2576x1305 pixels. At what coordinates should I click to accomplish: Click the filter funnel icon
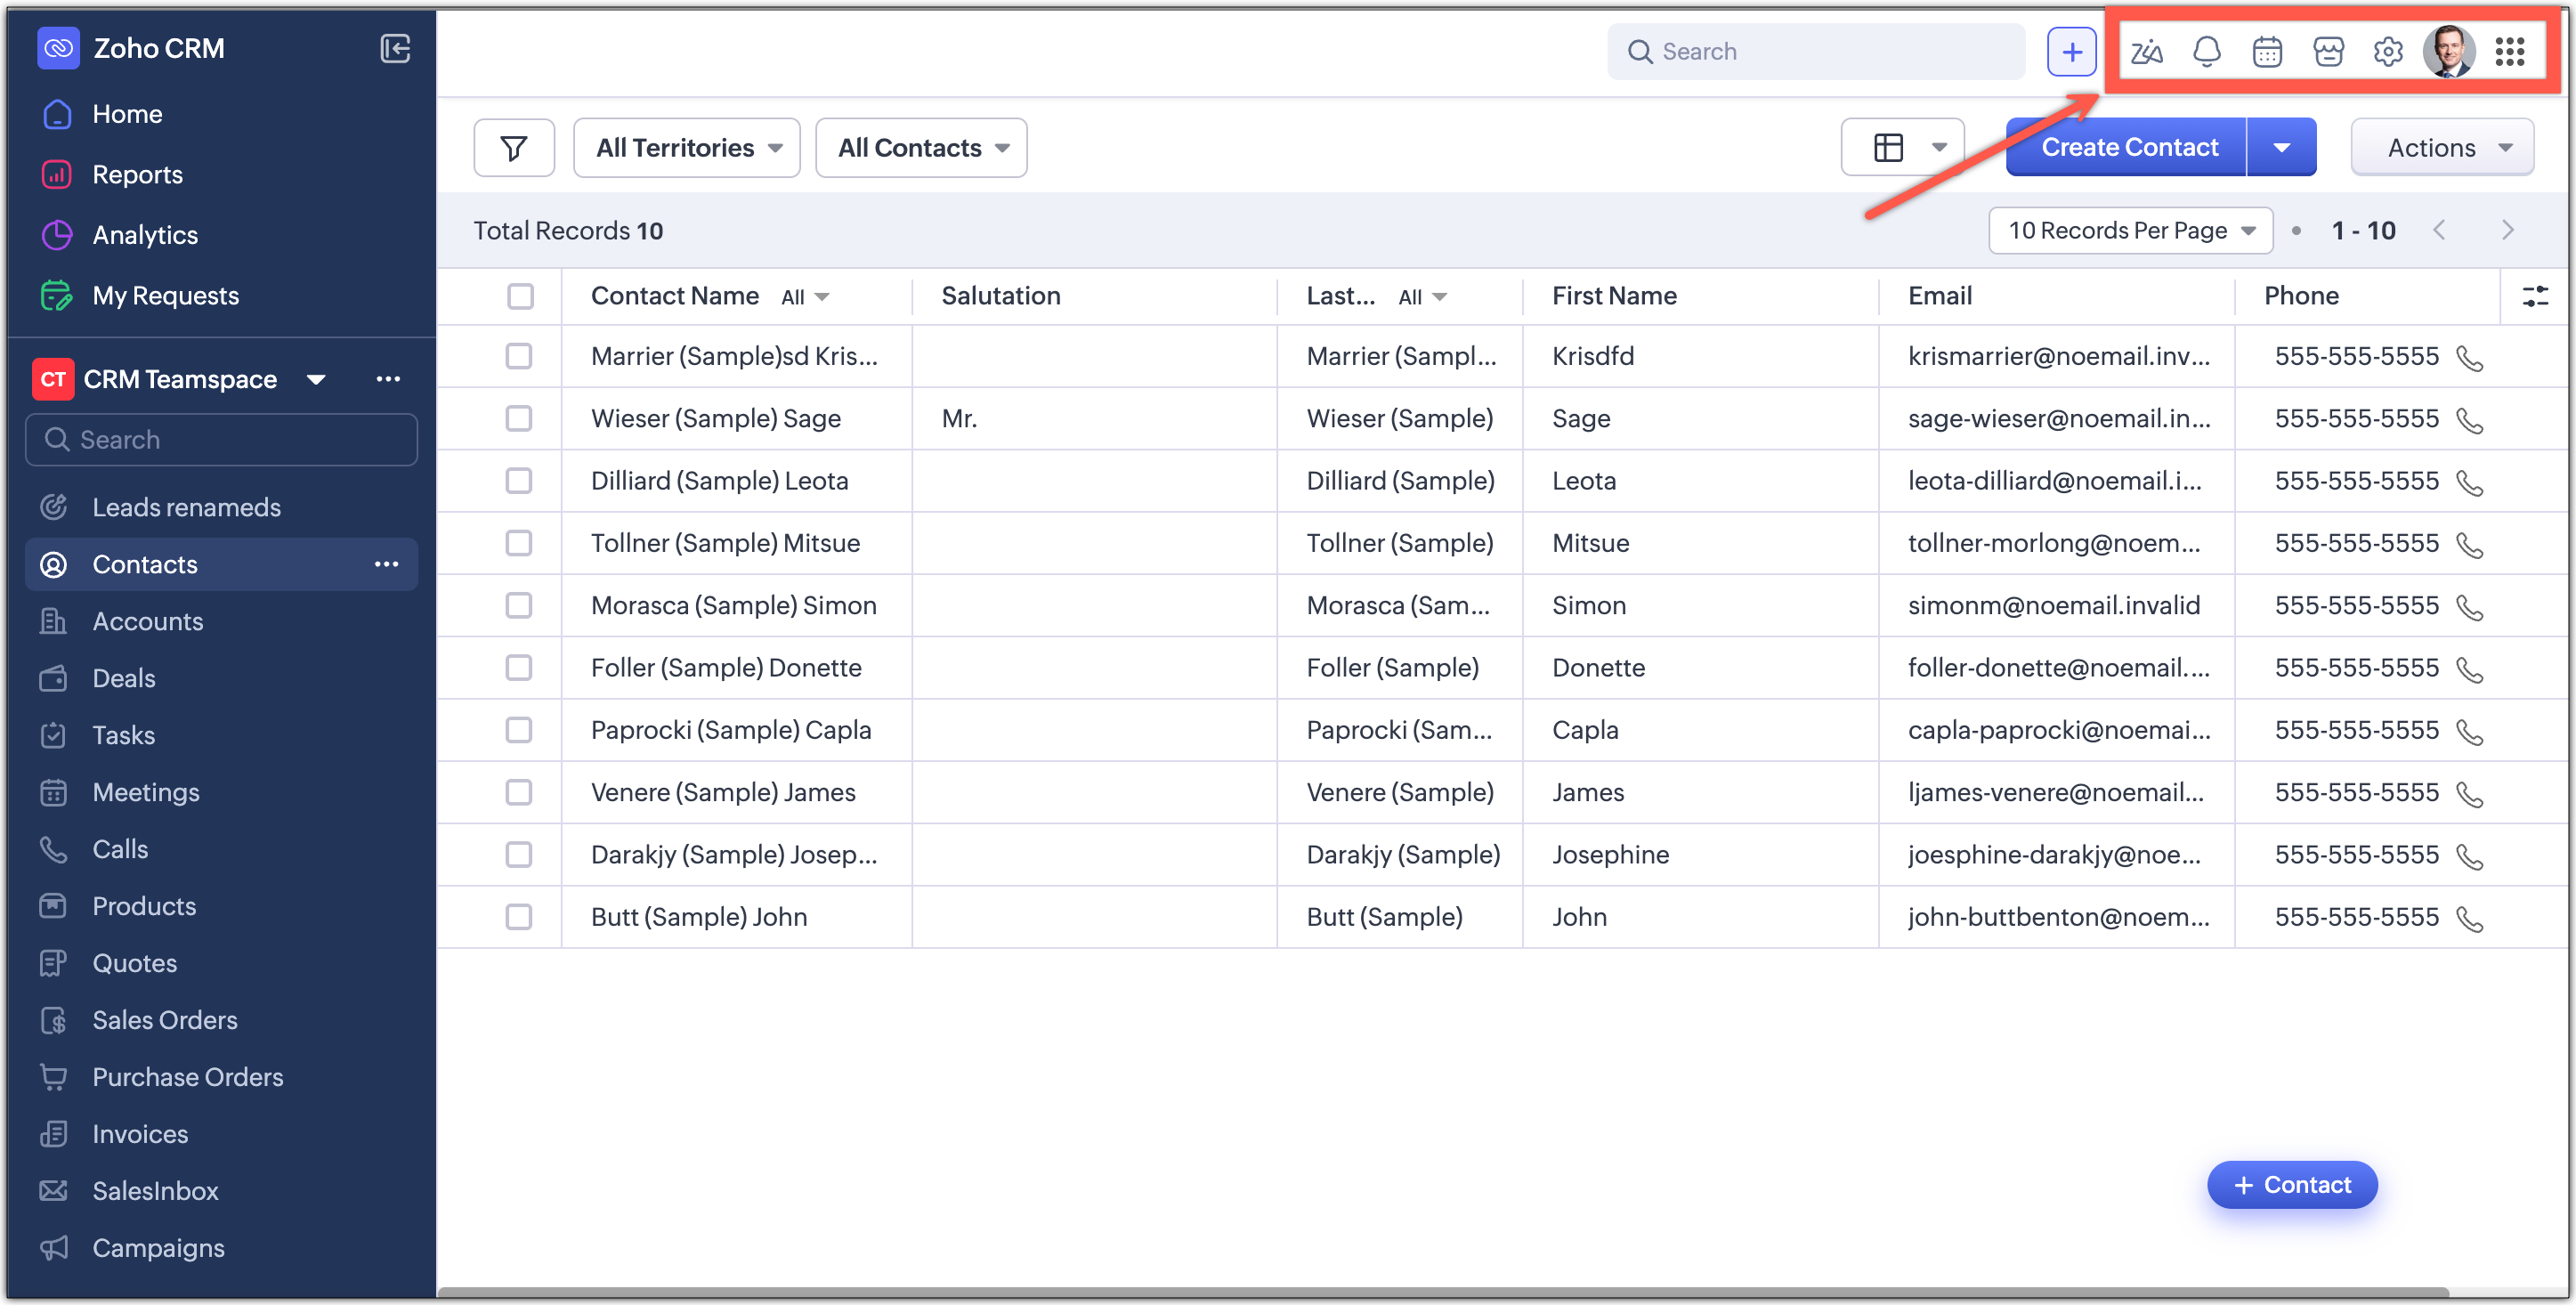pos(514,148)
